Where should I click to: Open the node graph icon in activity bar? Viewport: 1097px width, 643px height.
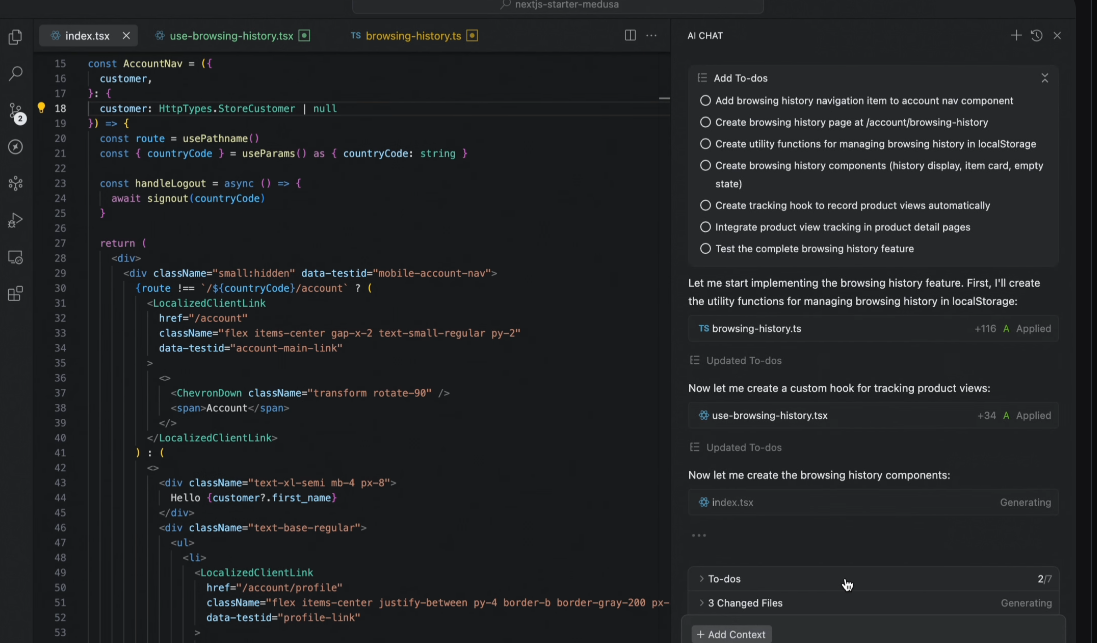15,183
